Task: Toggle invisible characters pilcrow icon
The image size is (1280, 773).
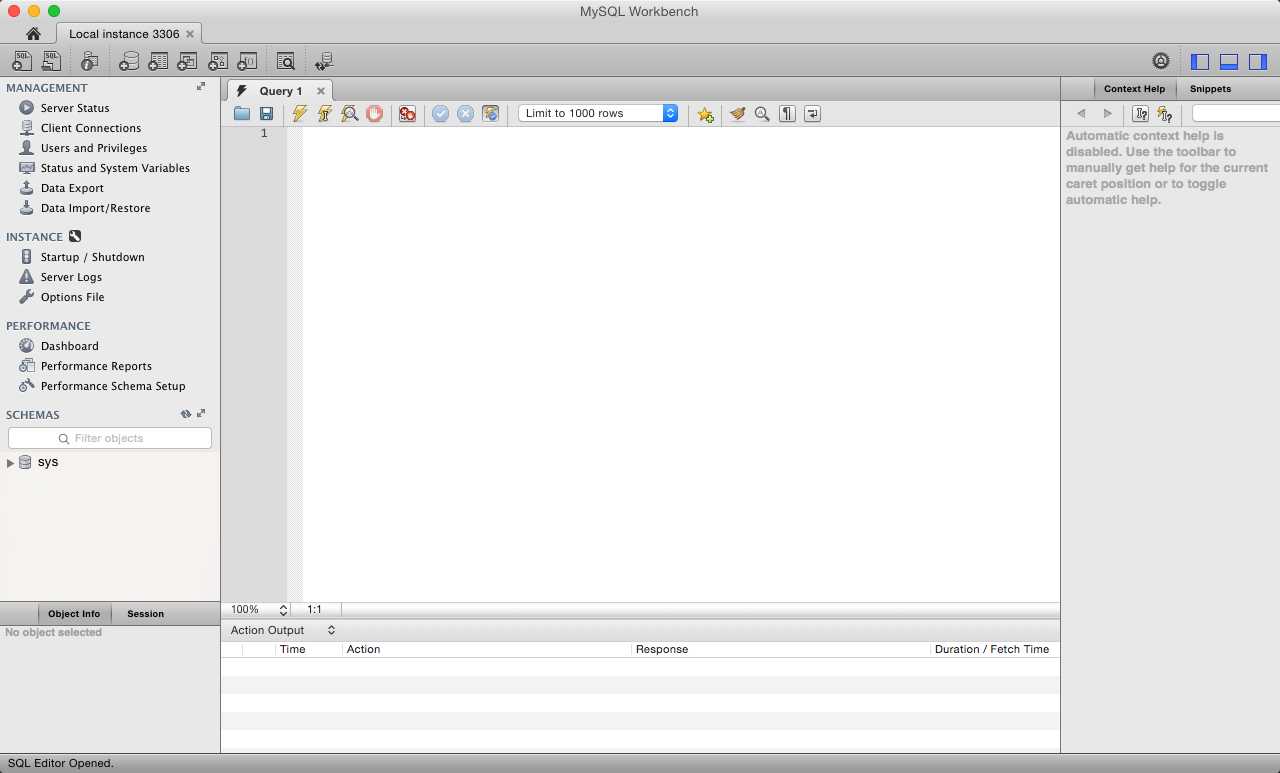Action: point(787,114)
